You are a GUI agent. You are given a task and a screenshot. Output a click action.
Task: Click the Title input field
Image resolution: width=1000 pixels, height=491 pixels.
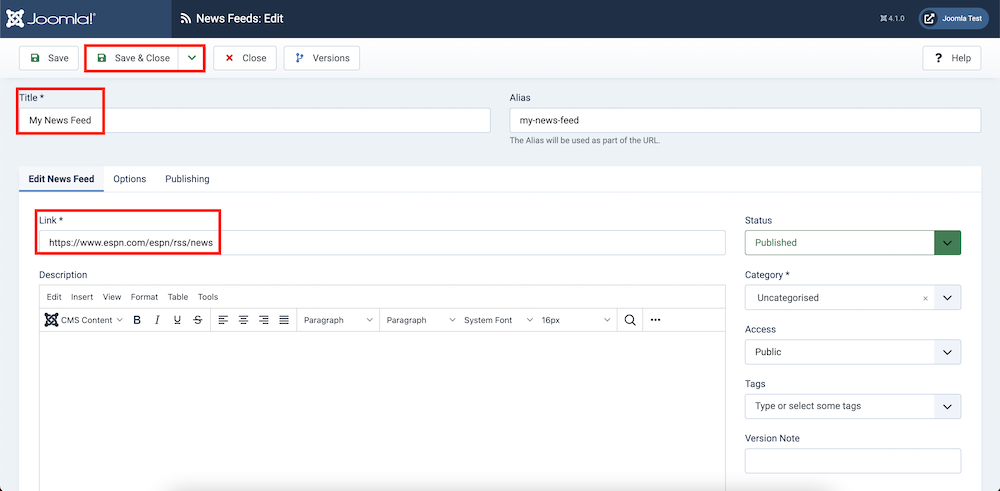pyautogui.click(x=254, y=120)
